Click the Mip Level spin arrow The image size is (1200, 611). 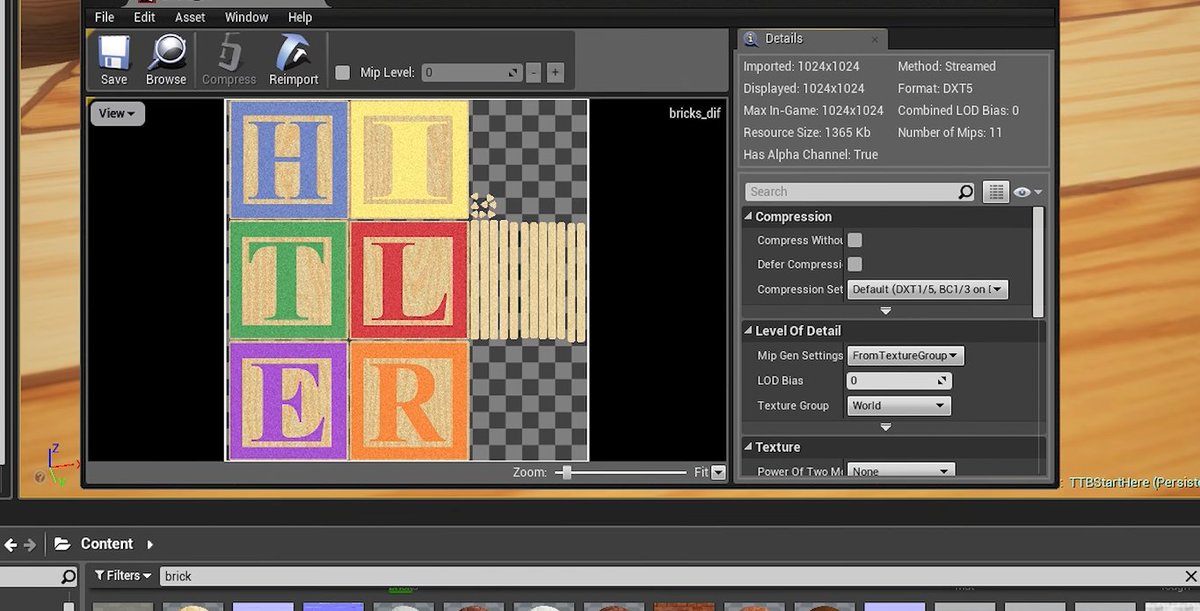(513, 73)
